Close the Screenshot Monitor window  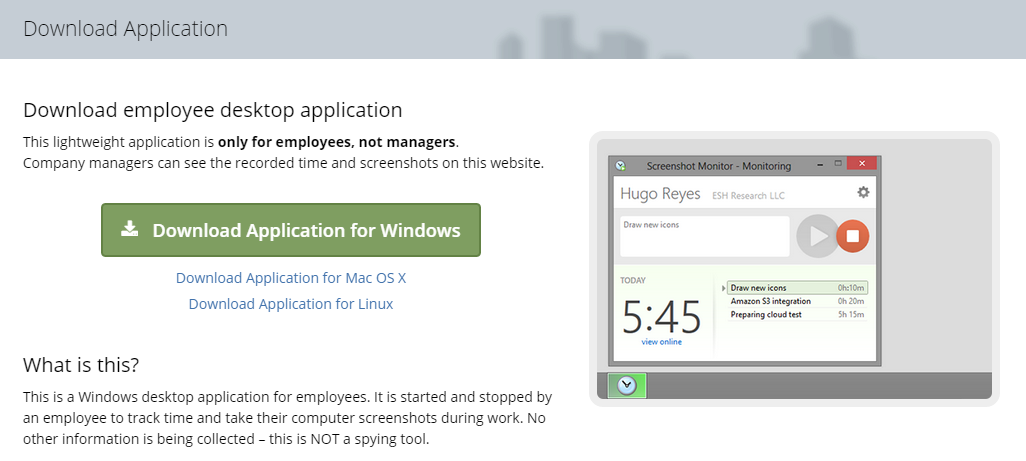(862, 163)
